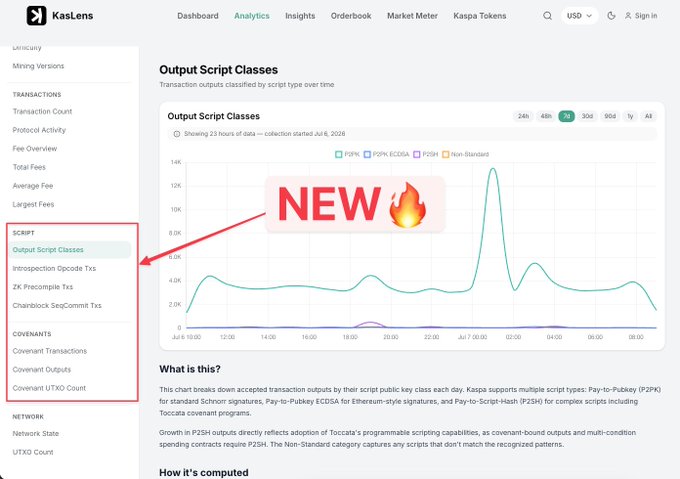Select the 7d time range
Screen dimensions: 680x479
[566, 116]
